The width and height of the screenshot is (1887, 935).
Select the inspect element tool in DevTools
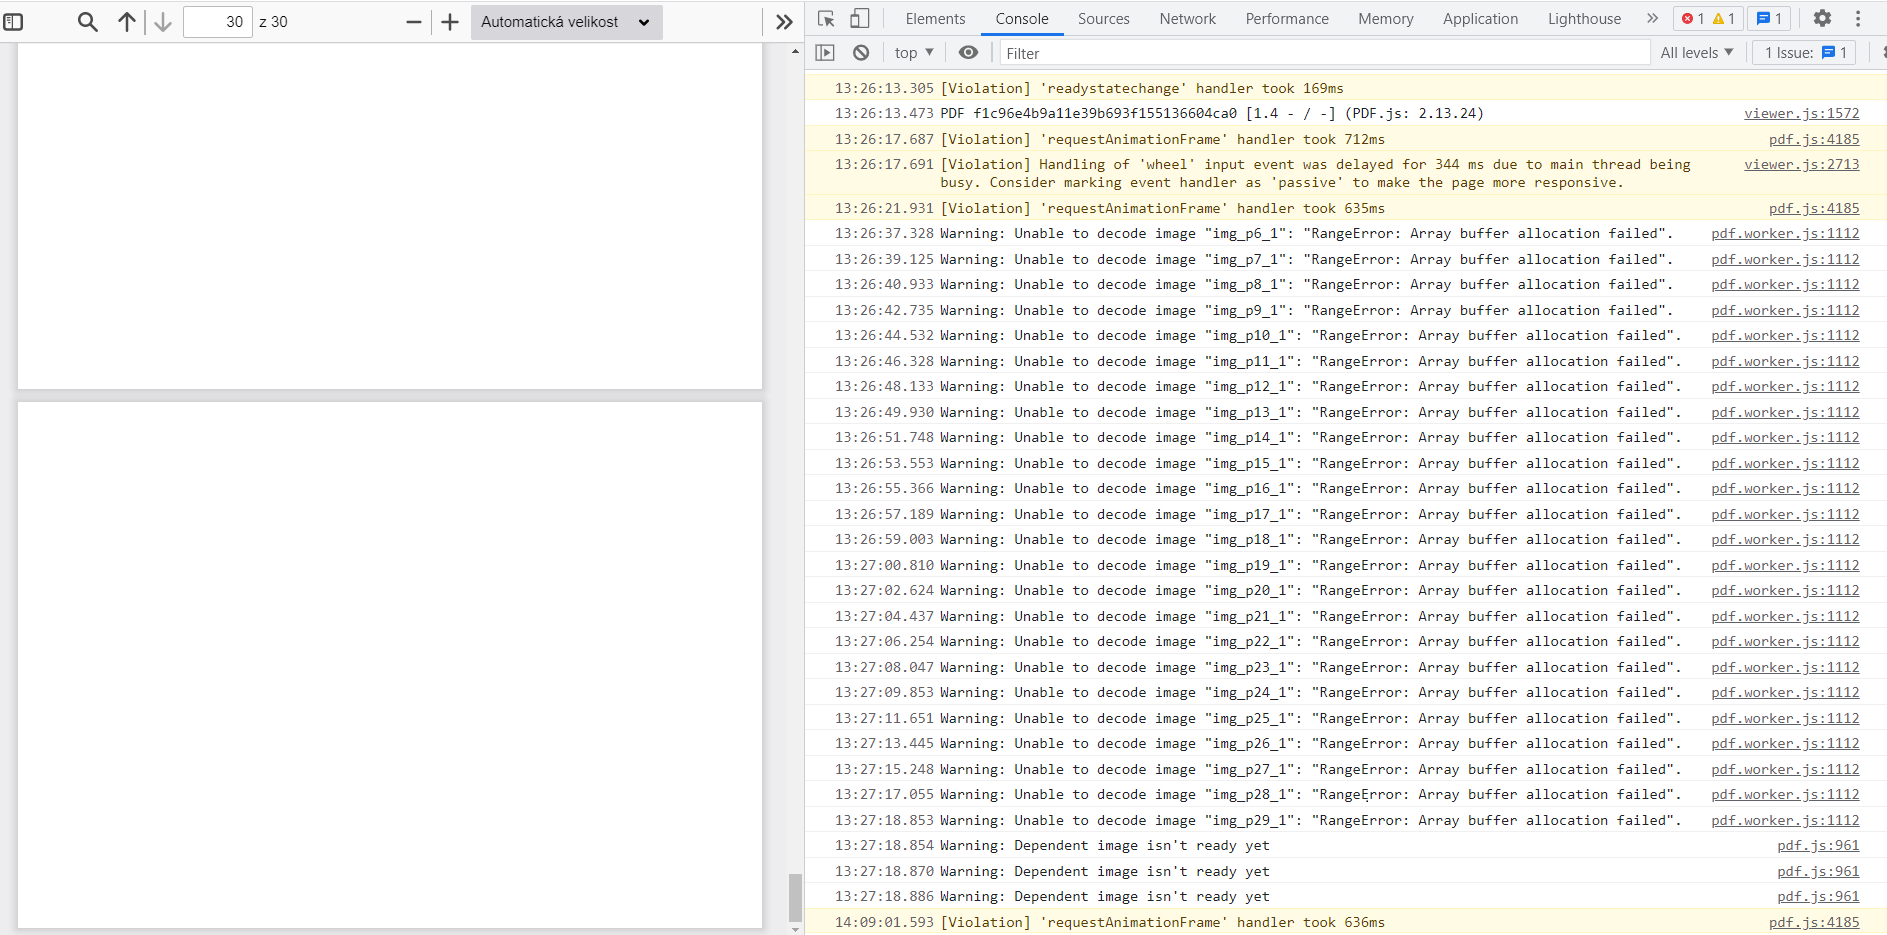coord(824,18)
